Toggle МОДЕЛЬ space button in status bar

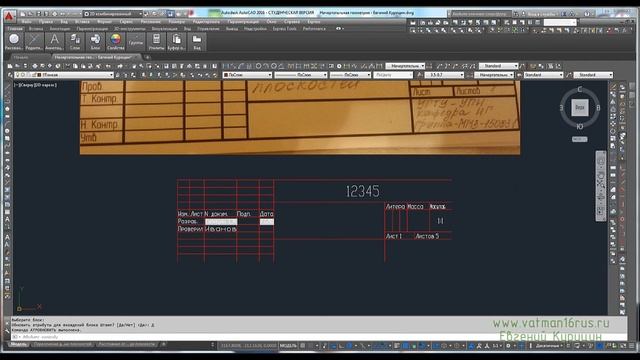288,346
